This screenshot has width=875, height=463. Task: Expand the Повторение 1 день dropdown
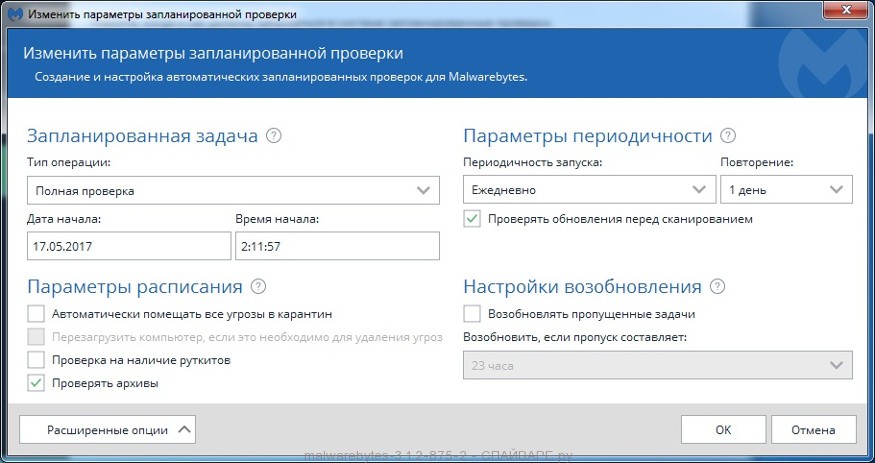tap(786, 189)
